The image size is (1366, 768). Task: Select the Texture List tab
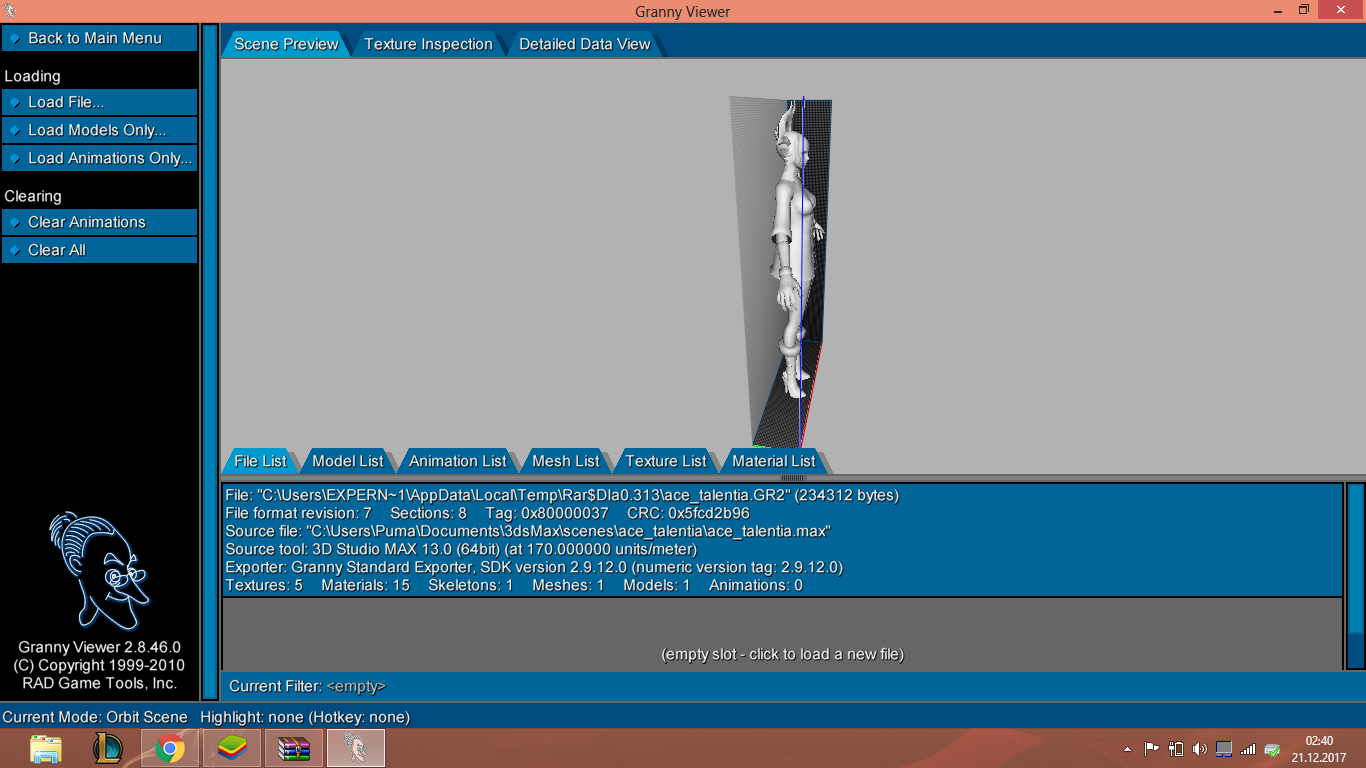(665, 461)
